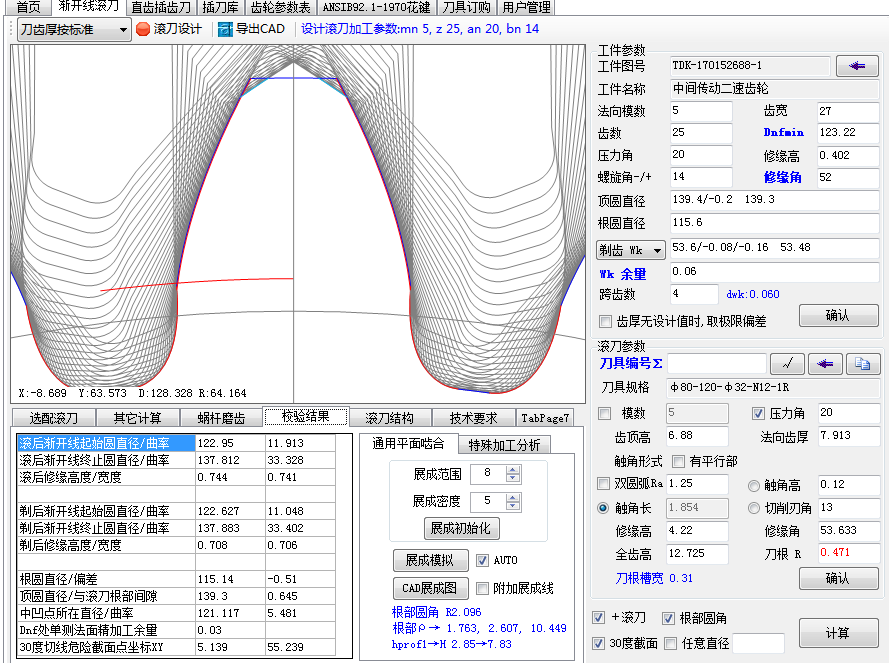
Task: Focus the 法向模数 input field
Action: 701,111
